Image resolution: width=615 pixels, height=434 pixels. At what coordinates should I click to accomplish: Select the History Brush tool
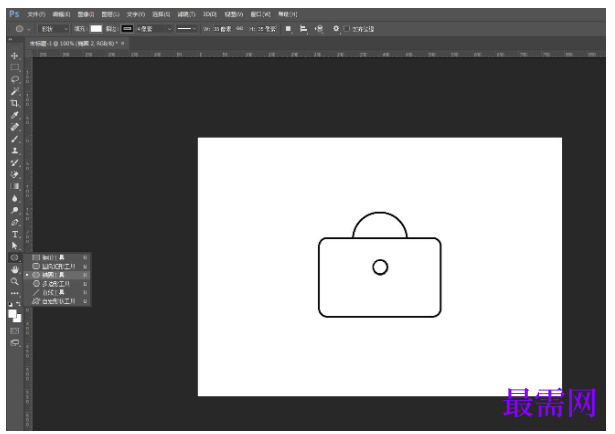point(15,163)
